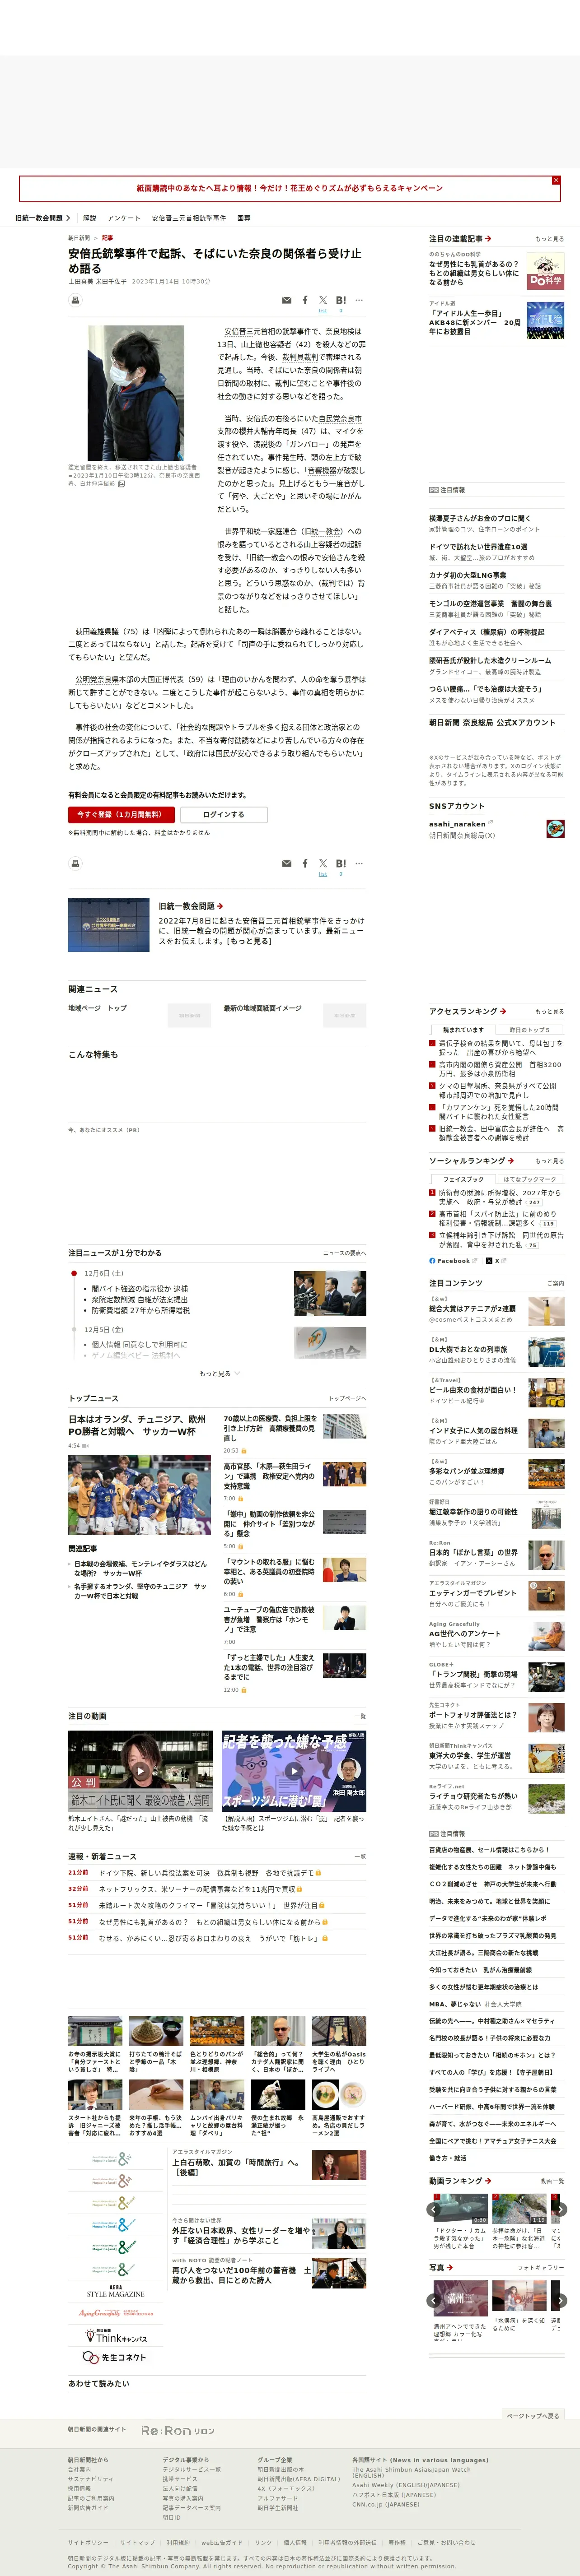580x2576 pixels.
Task: Select the アンケート navigation tab
Action: [124, 218]
